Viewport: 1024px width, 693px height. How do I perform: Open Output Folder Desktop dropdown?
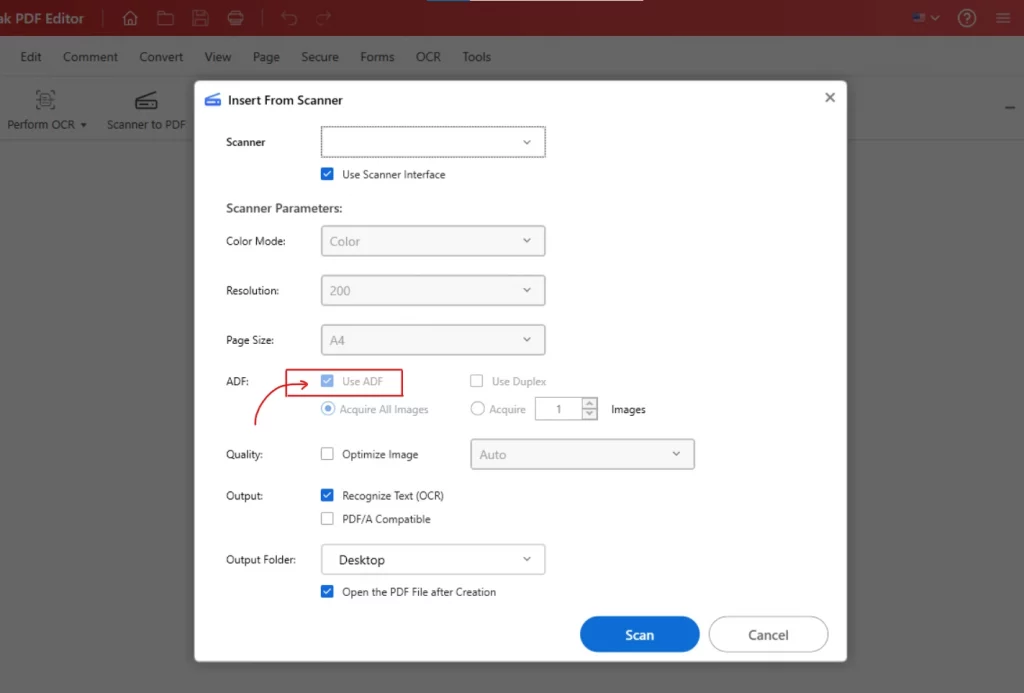point(433,559)
